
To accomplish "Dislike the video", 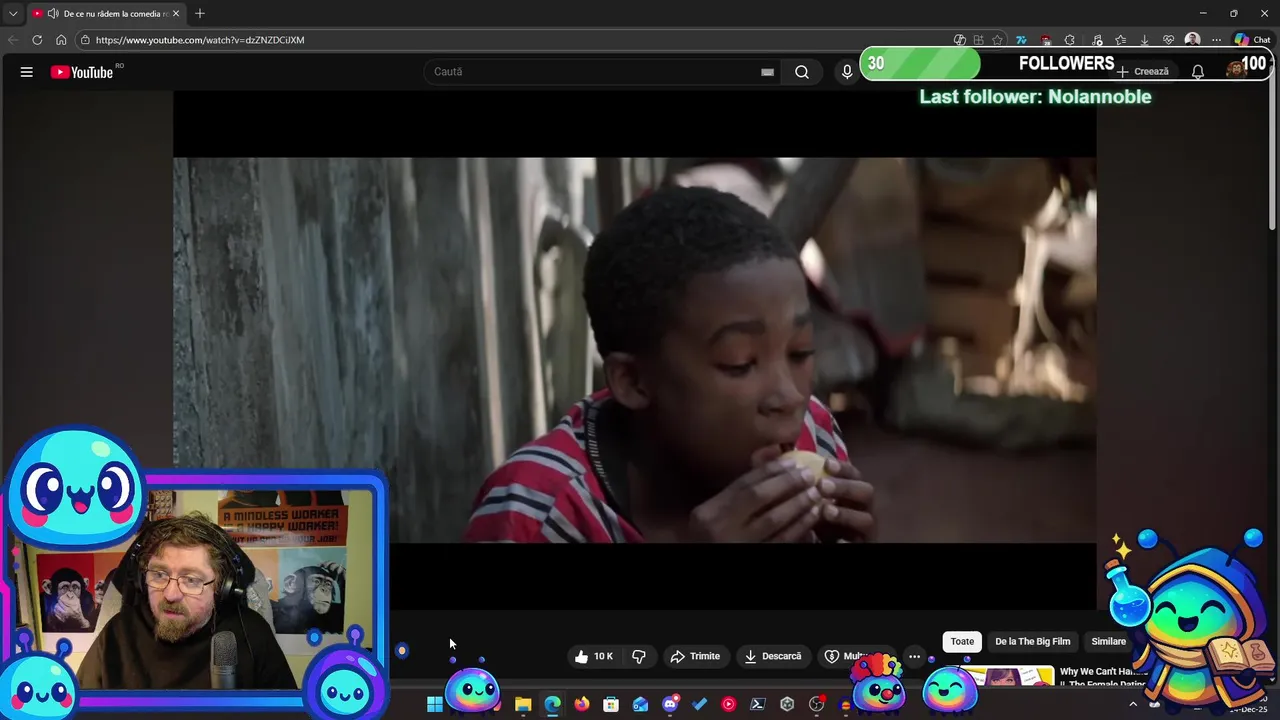I will coord(639,656).
